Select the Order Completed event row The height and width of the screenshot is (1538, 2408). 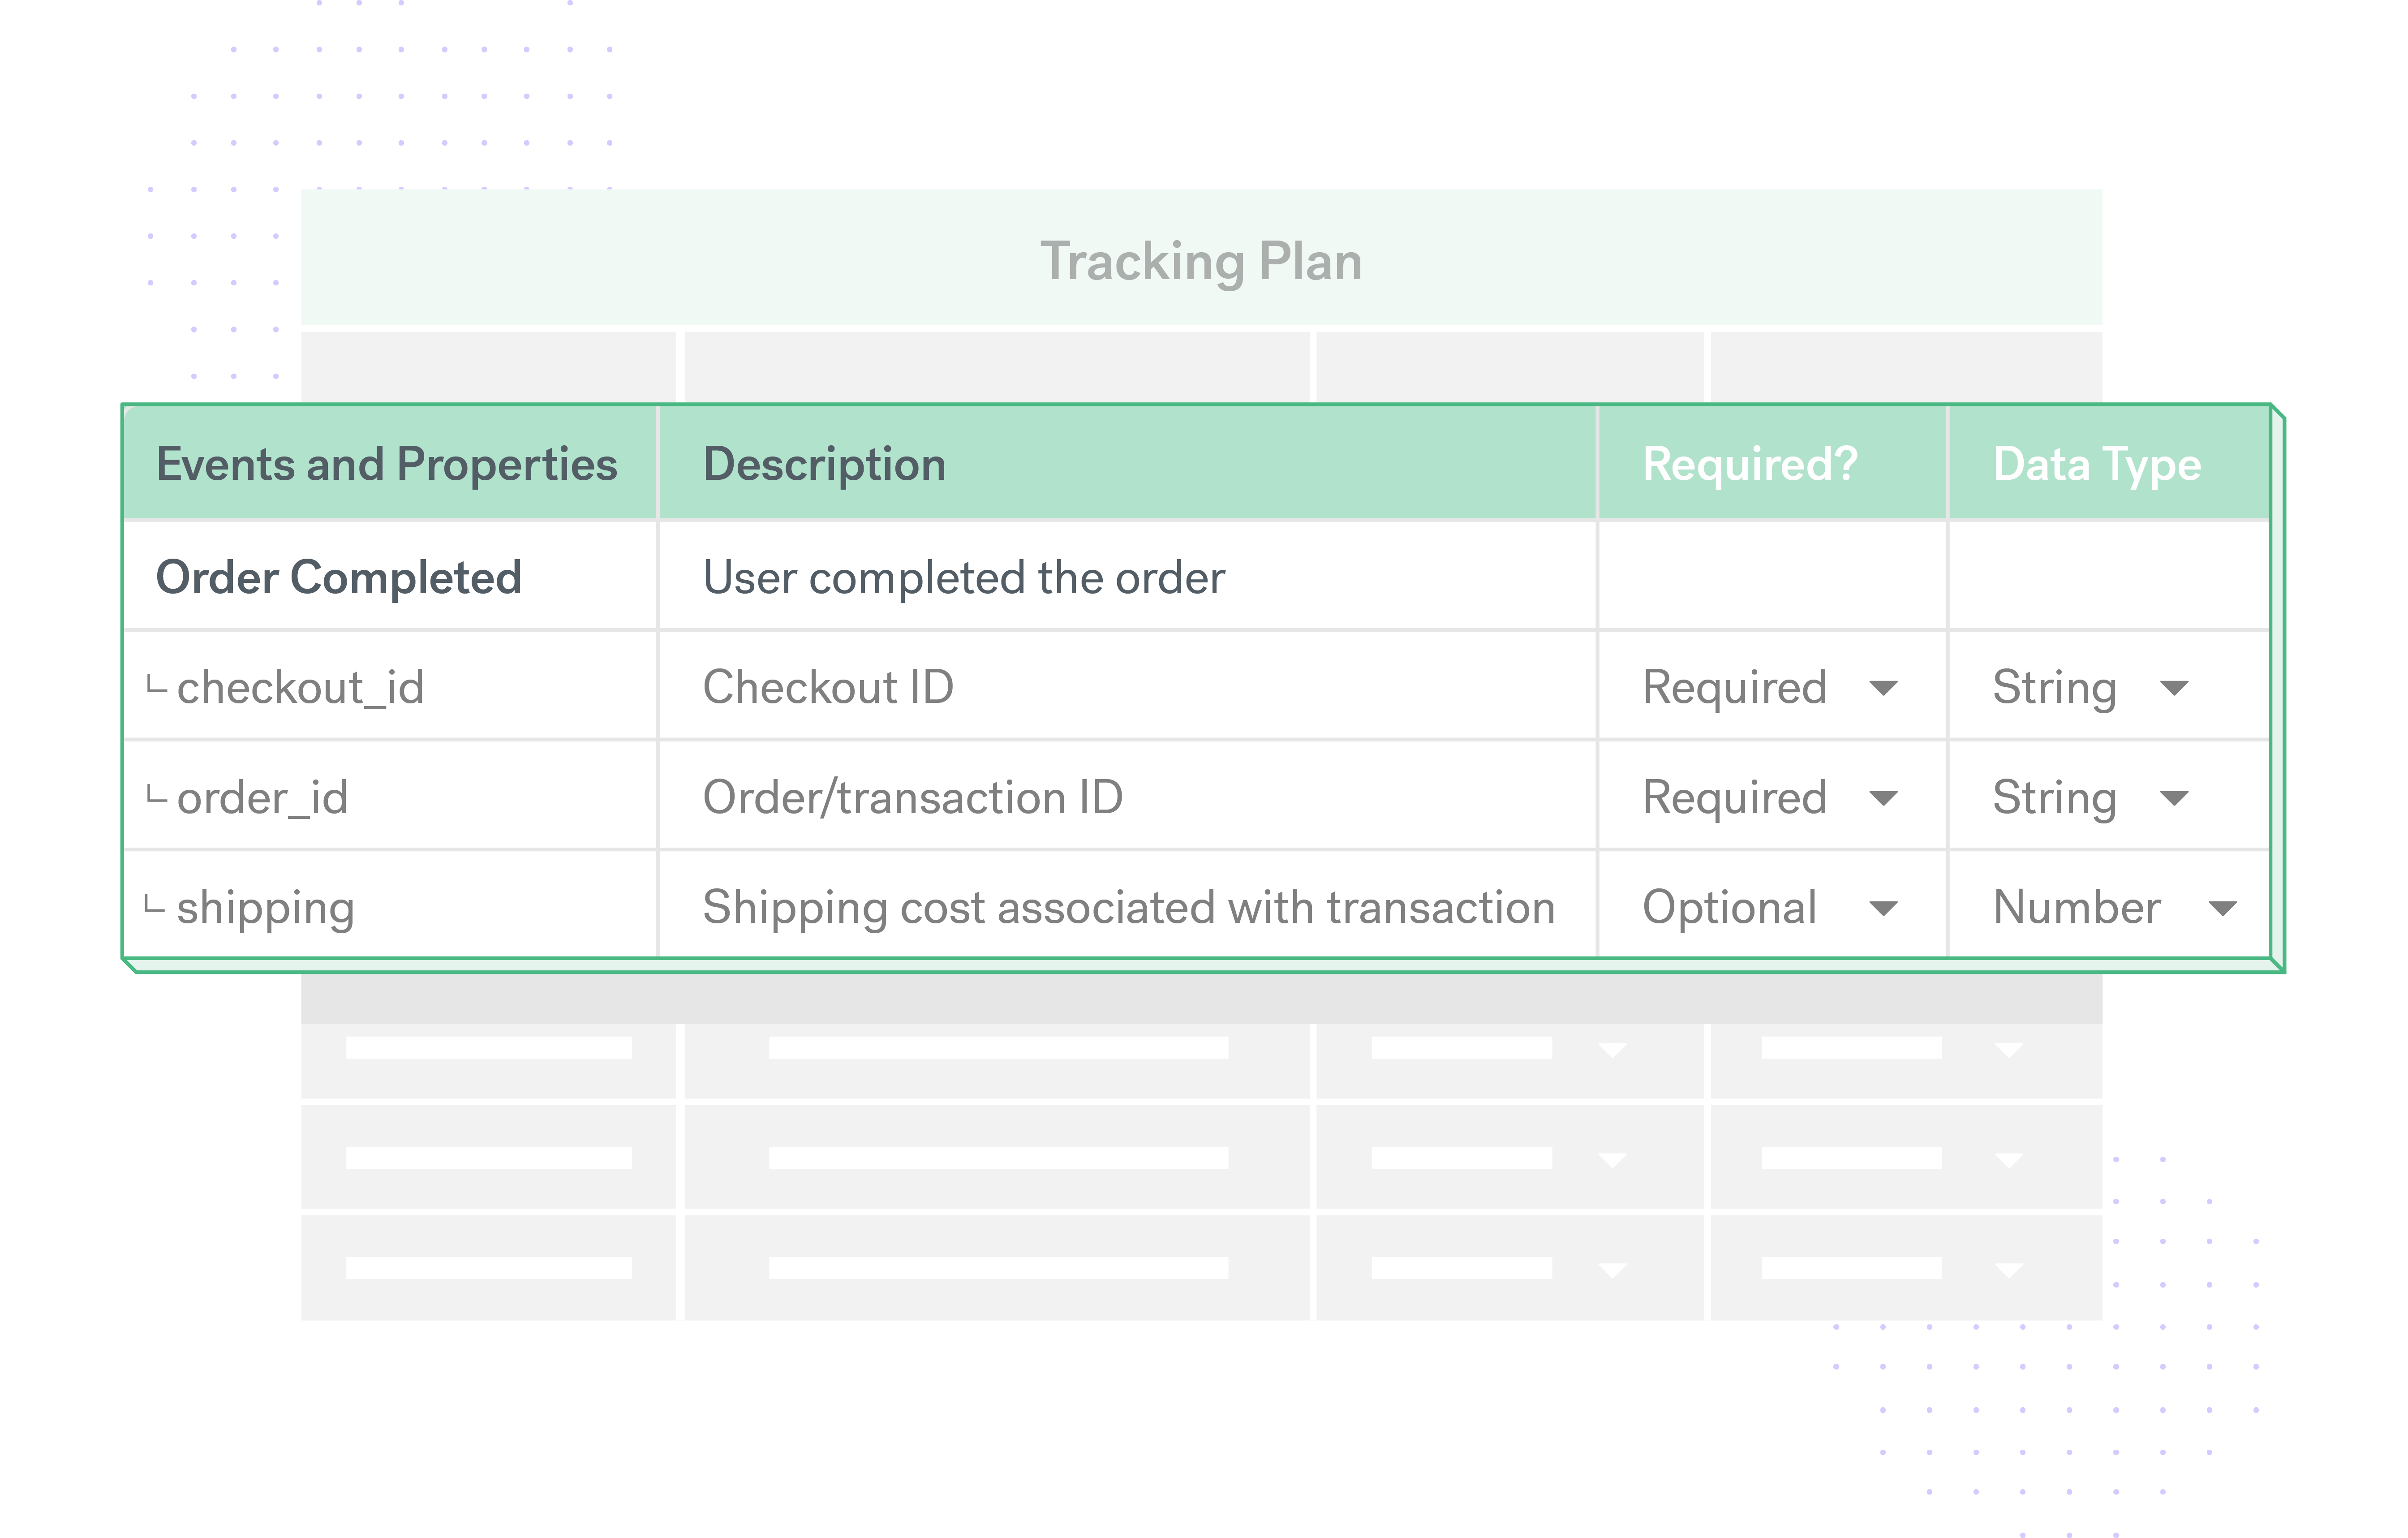point(1196,576)
